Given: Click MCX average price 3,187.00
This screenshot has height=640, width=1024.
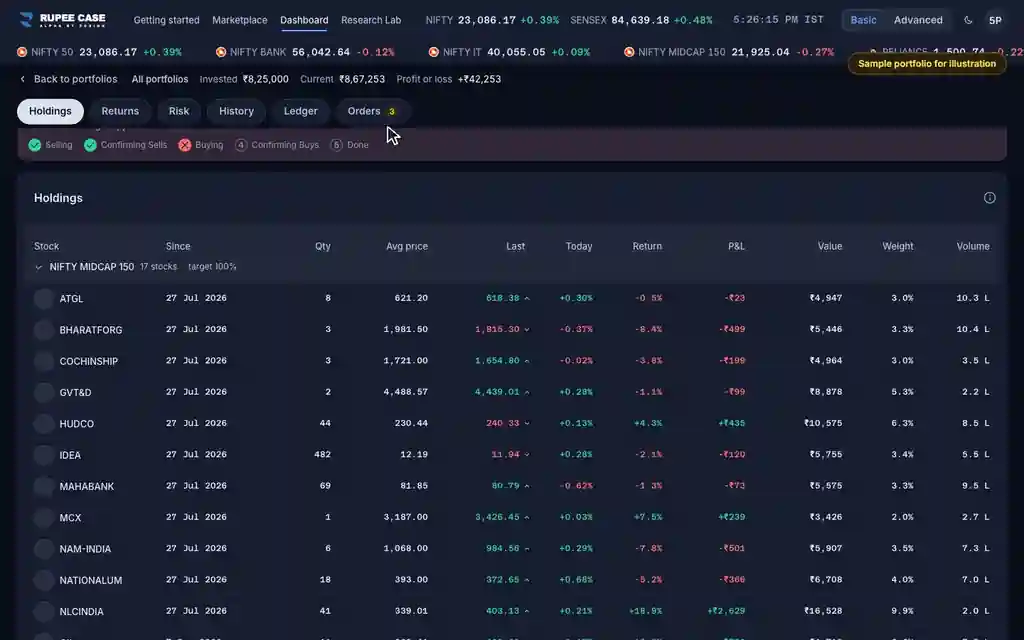Looking at the screenshot, I should click(406, 517).
